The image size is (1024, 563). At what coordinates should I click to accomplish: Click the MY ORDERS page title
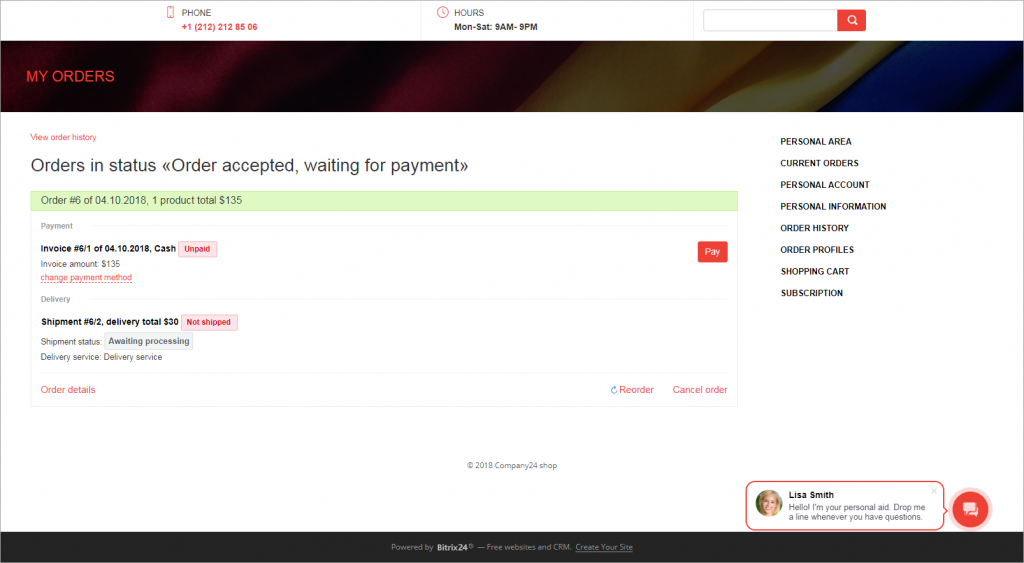[71, 76]
